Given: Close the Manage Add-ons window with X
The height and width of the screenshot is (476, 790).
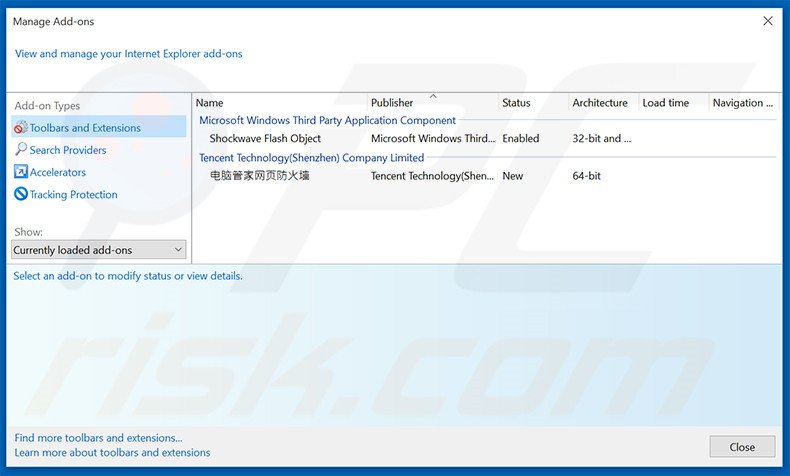Looking at the screenshot, I should point(768,21).
